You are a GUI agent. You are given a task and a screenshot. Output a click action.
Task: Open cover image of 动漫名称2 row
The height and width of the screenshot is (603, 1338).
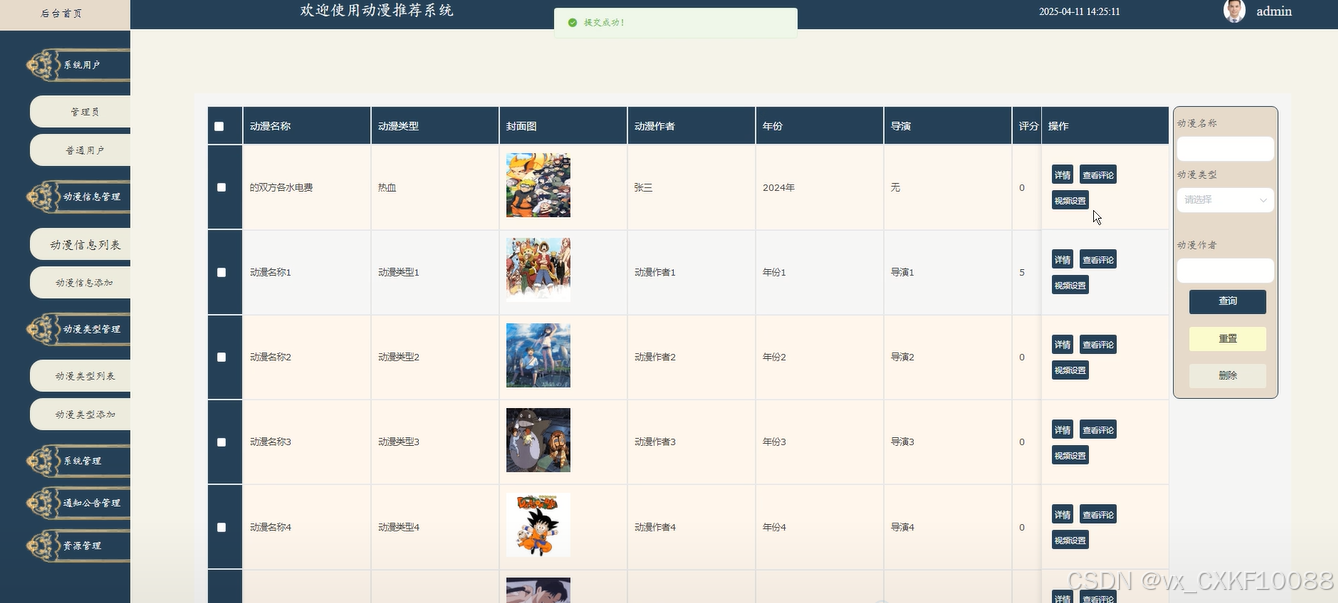point(538,355)
